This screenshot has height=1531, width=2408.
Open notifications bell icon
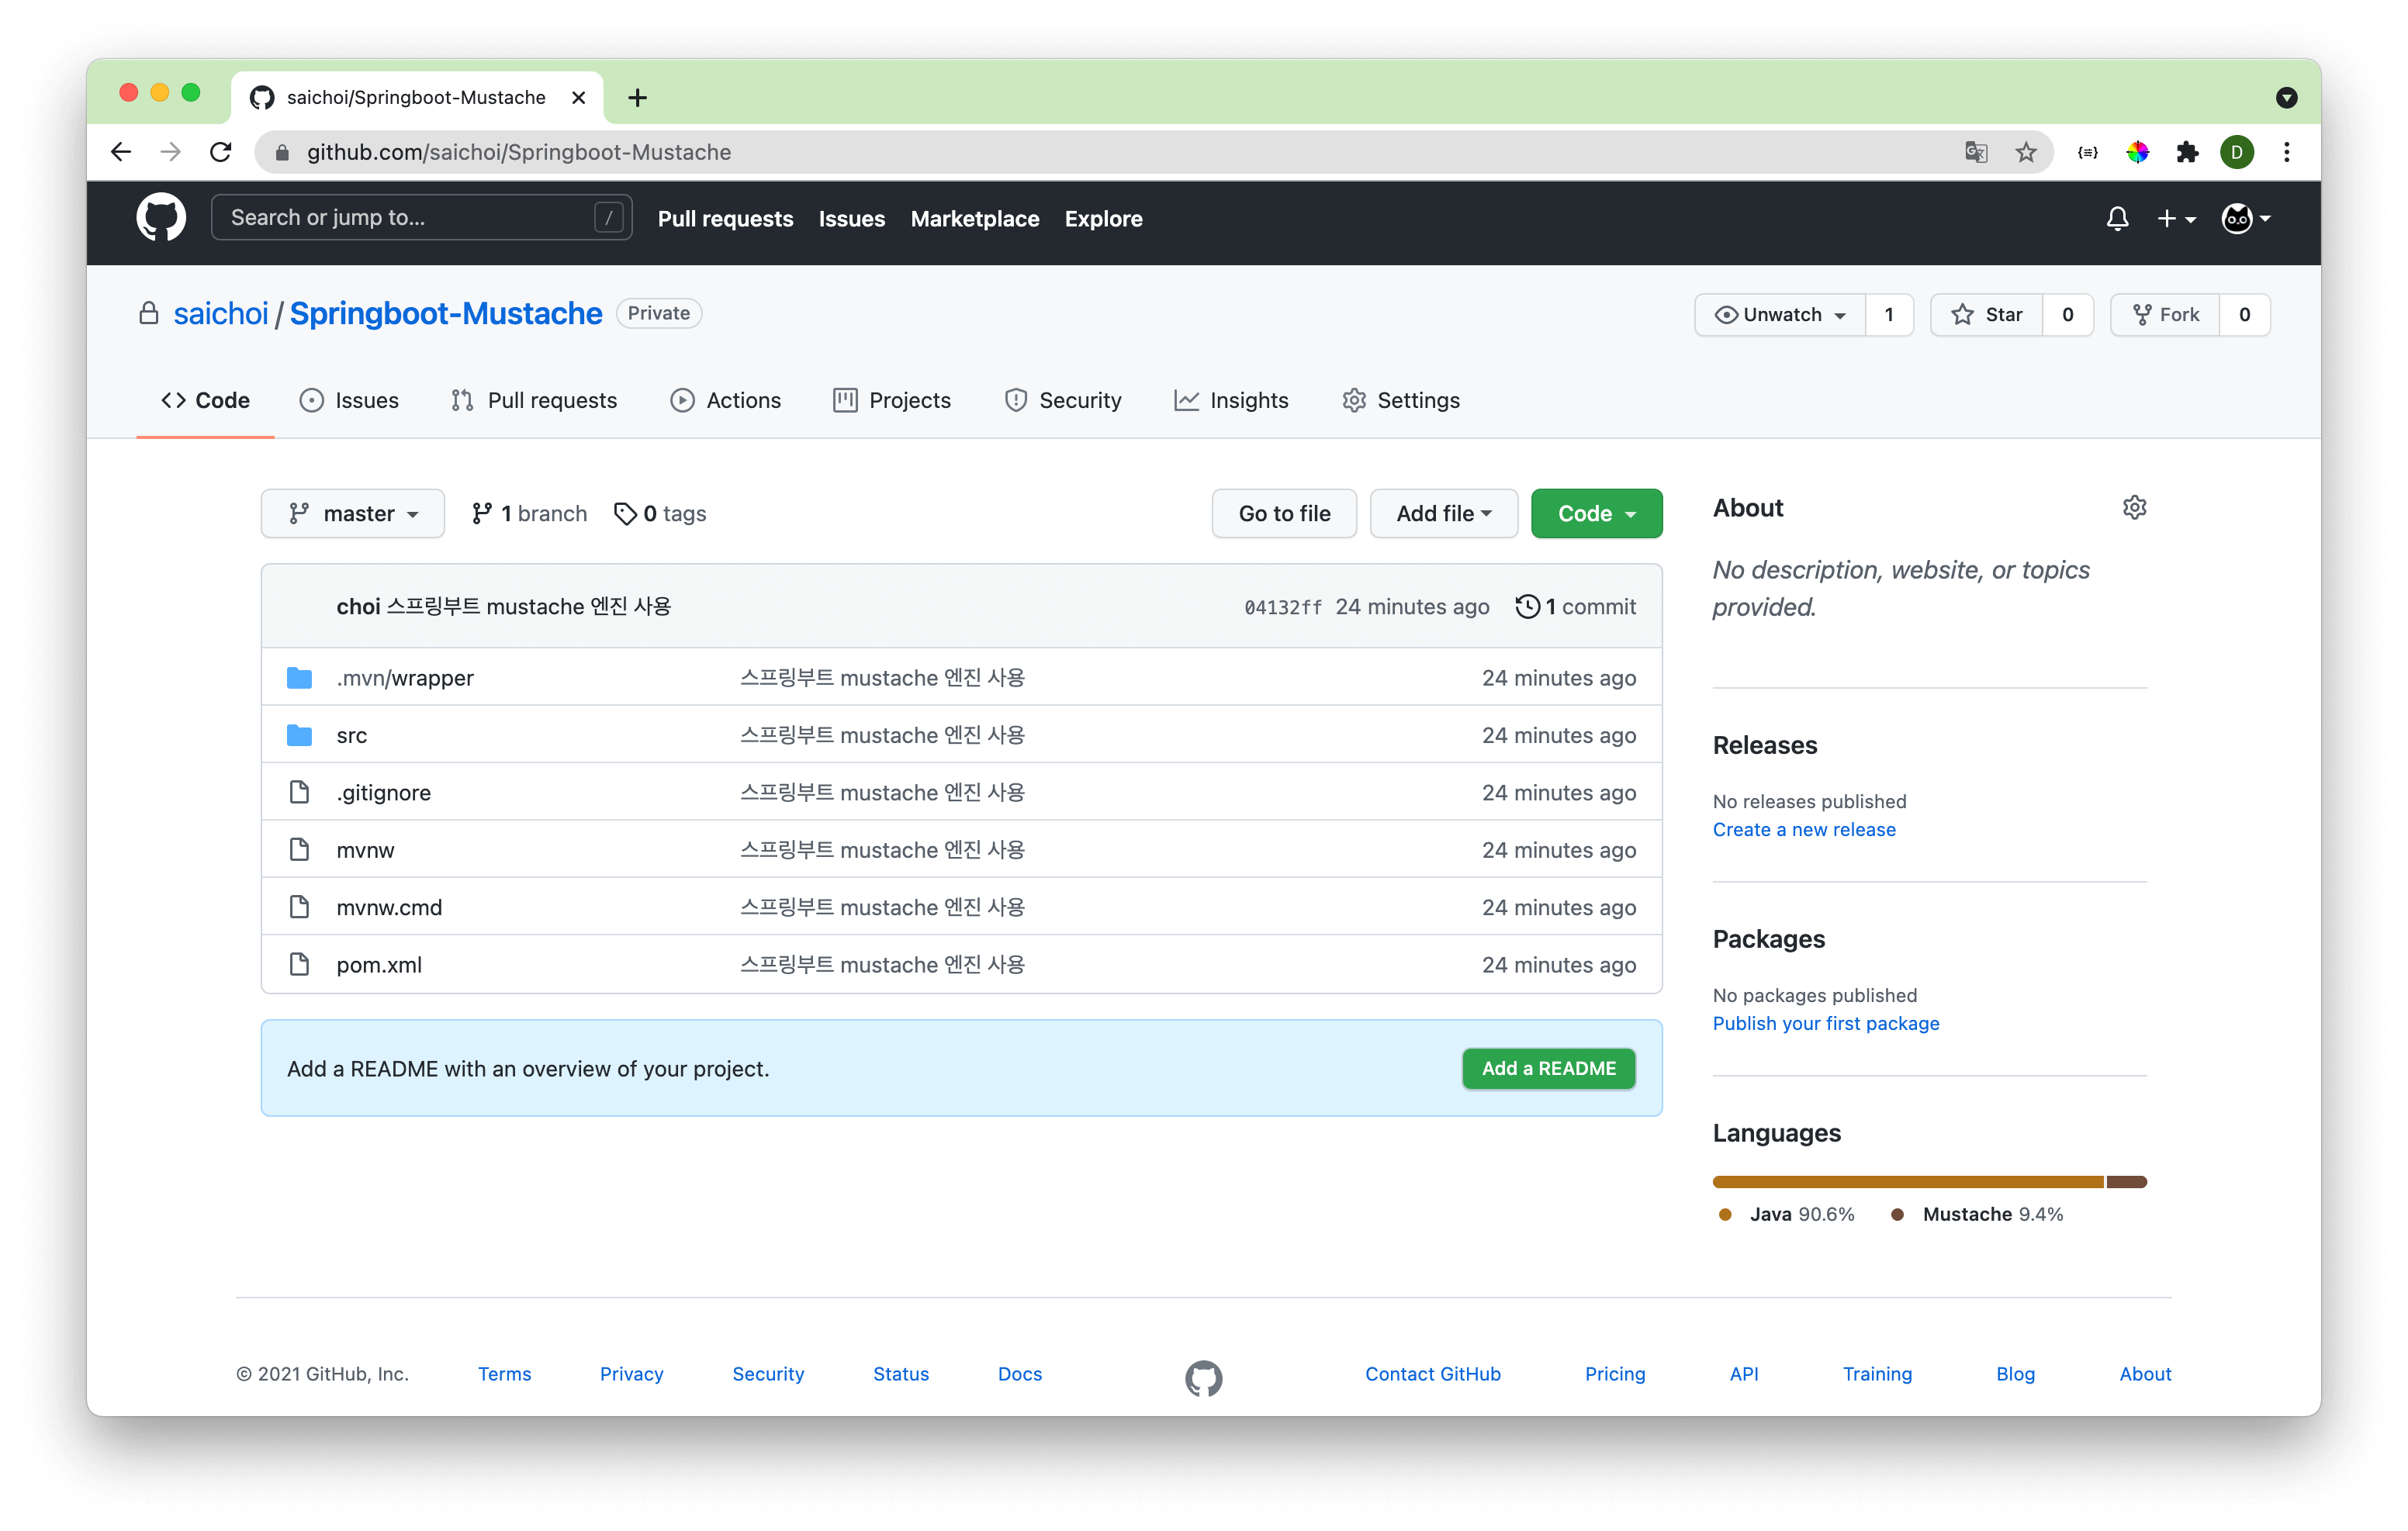(2117, 219)
